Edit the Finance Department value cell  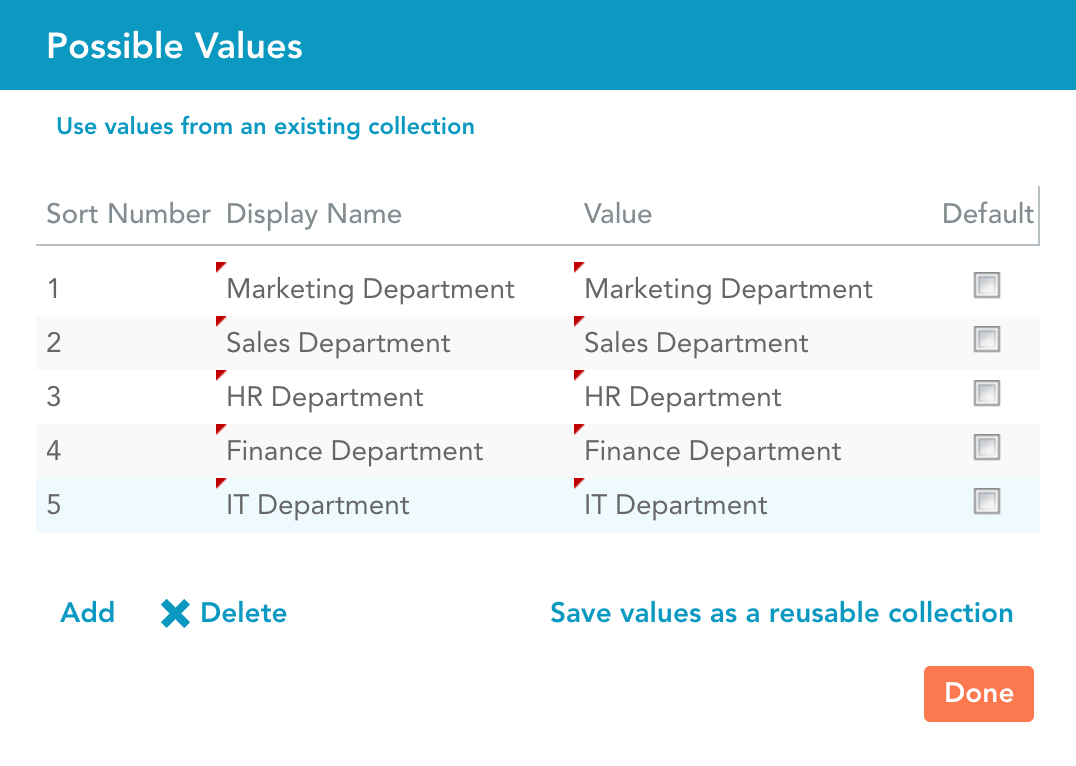pyautogui.click(x=753, y=451)
